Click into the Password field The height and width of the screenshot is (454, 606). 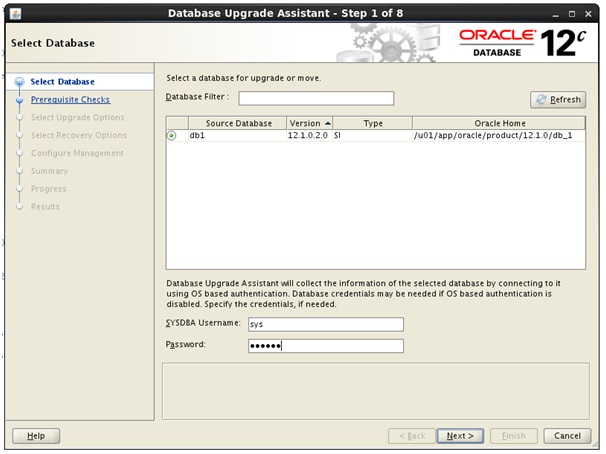[x=325, y=346]
